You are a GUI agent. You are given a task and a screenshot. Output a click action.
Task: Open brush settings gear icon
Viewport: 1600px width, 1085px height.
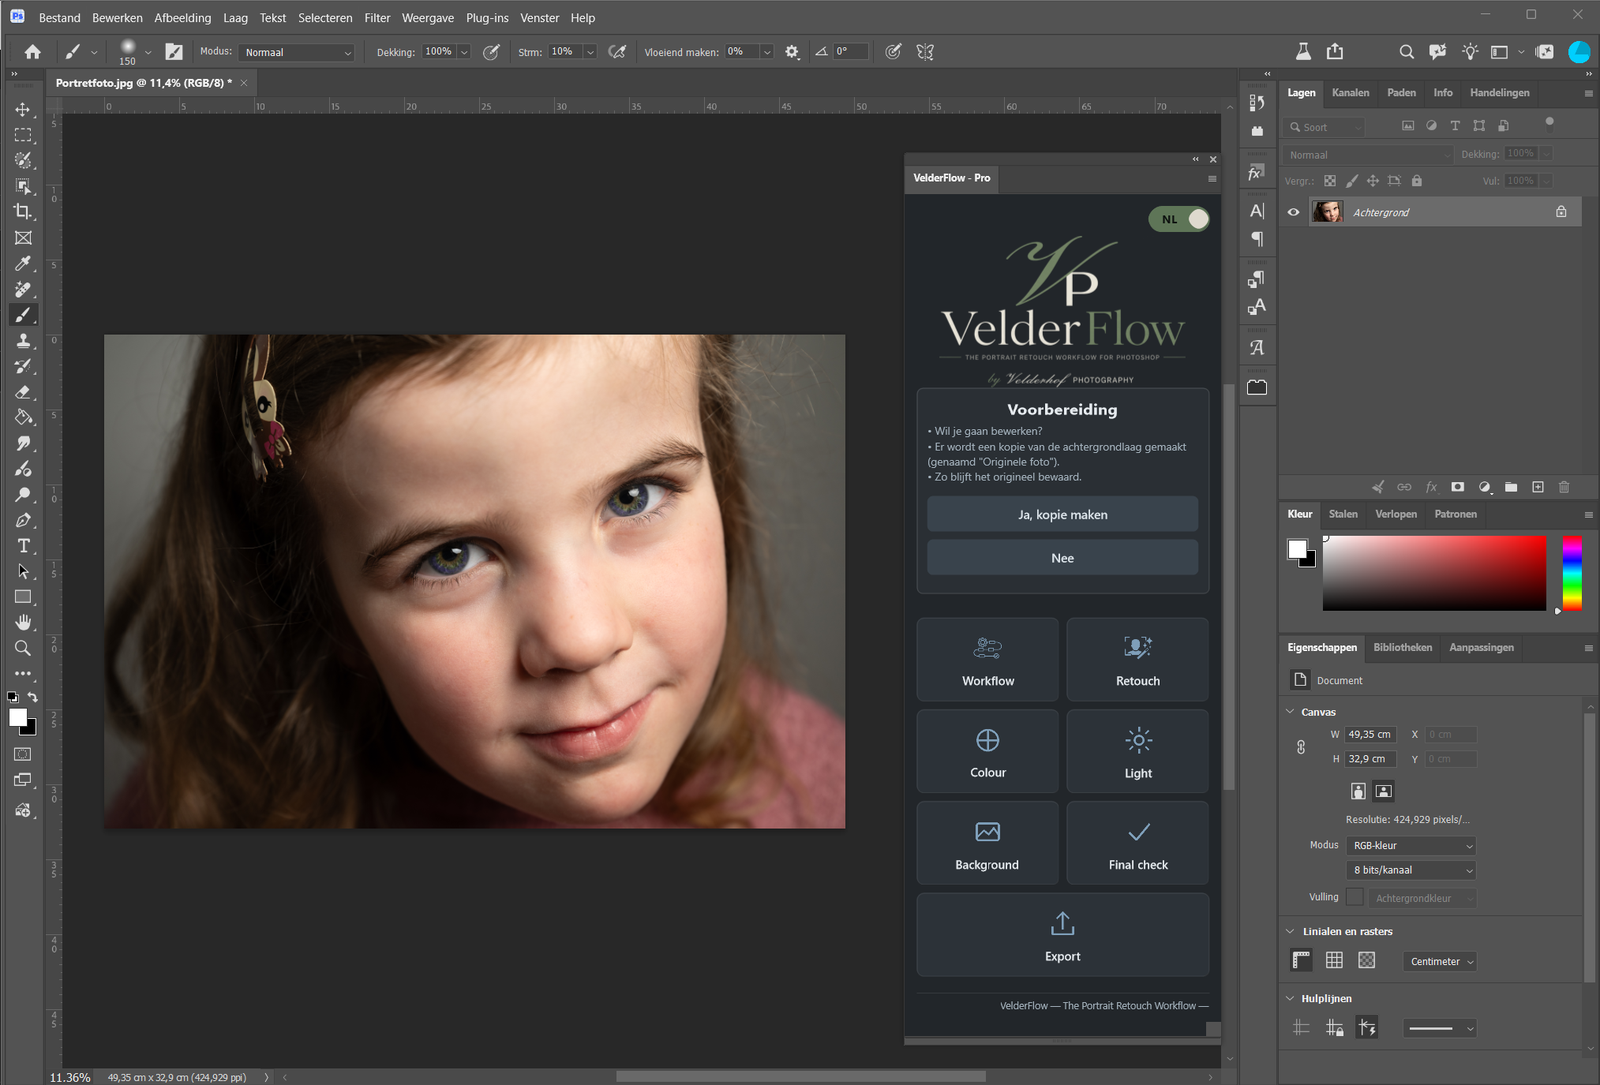792,52
